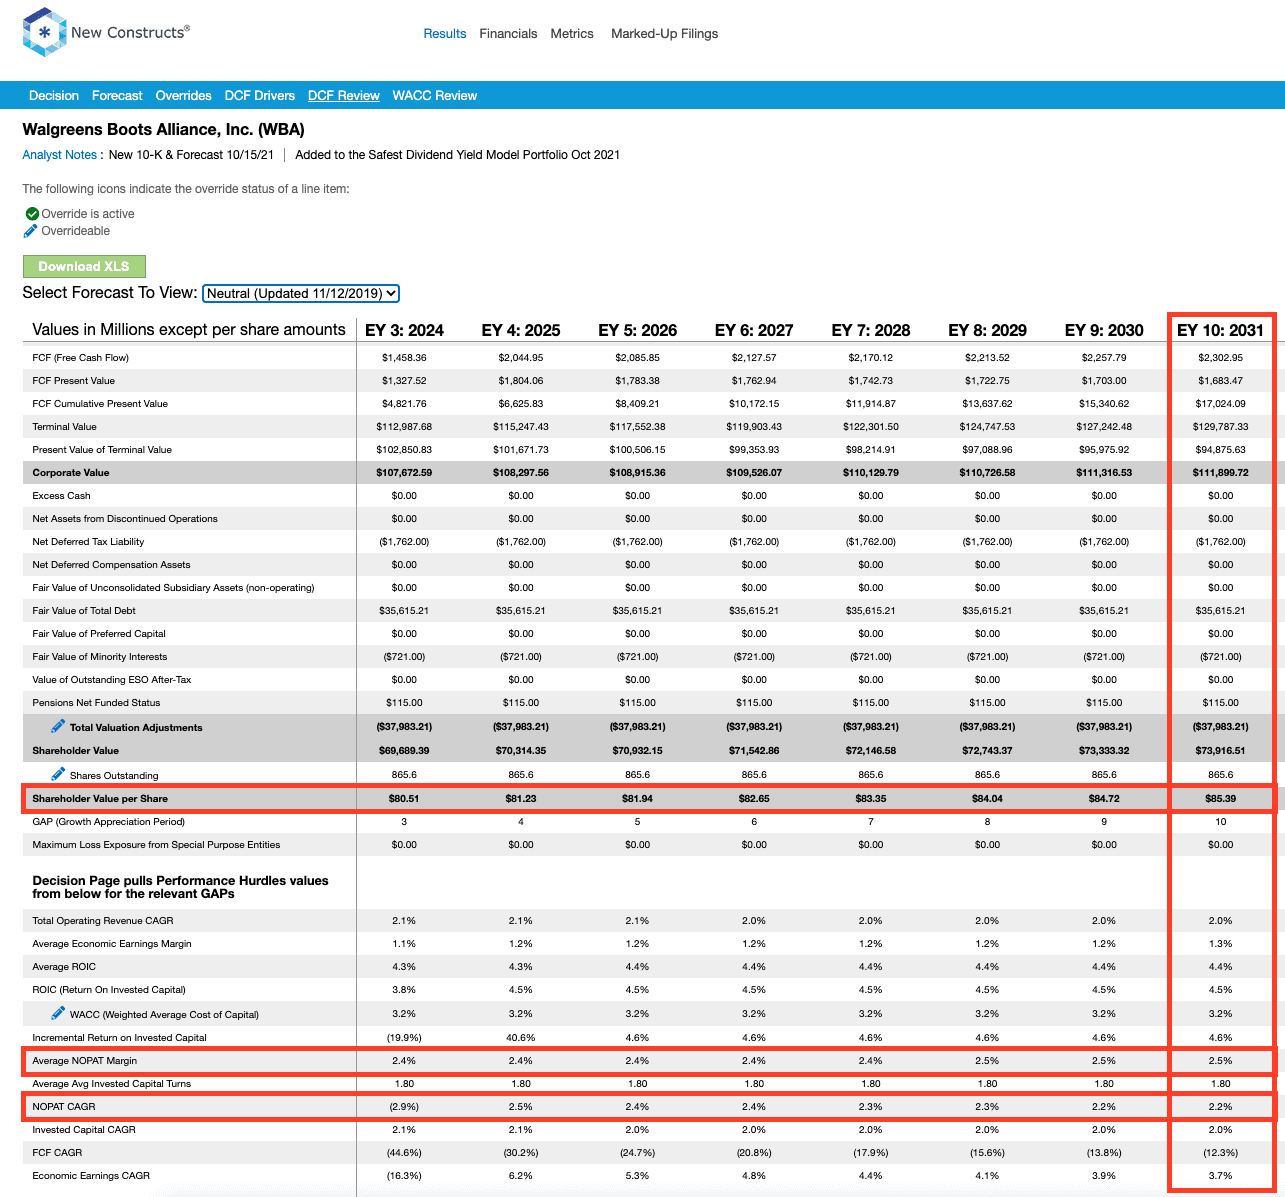This screenshot has height=1197, width=1285.
Task: Click the 'EY 9: 2030' column header
Action: pos(1104,330)
